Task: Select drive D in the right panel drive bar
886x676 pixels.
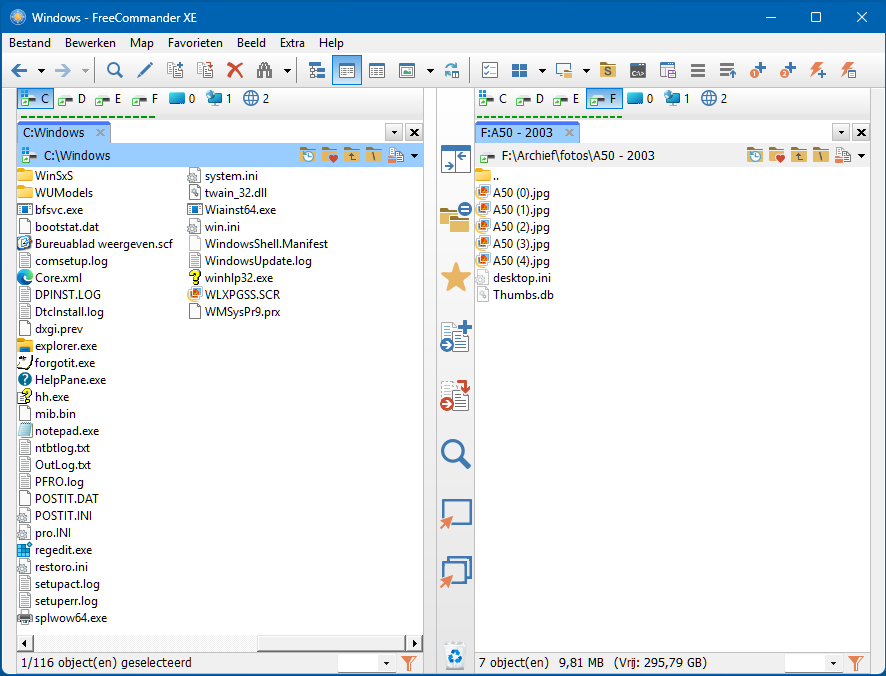Action: [531, 99]
